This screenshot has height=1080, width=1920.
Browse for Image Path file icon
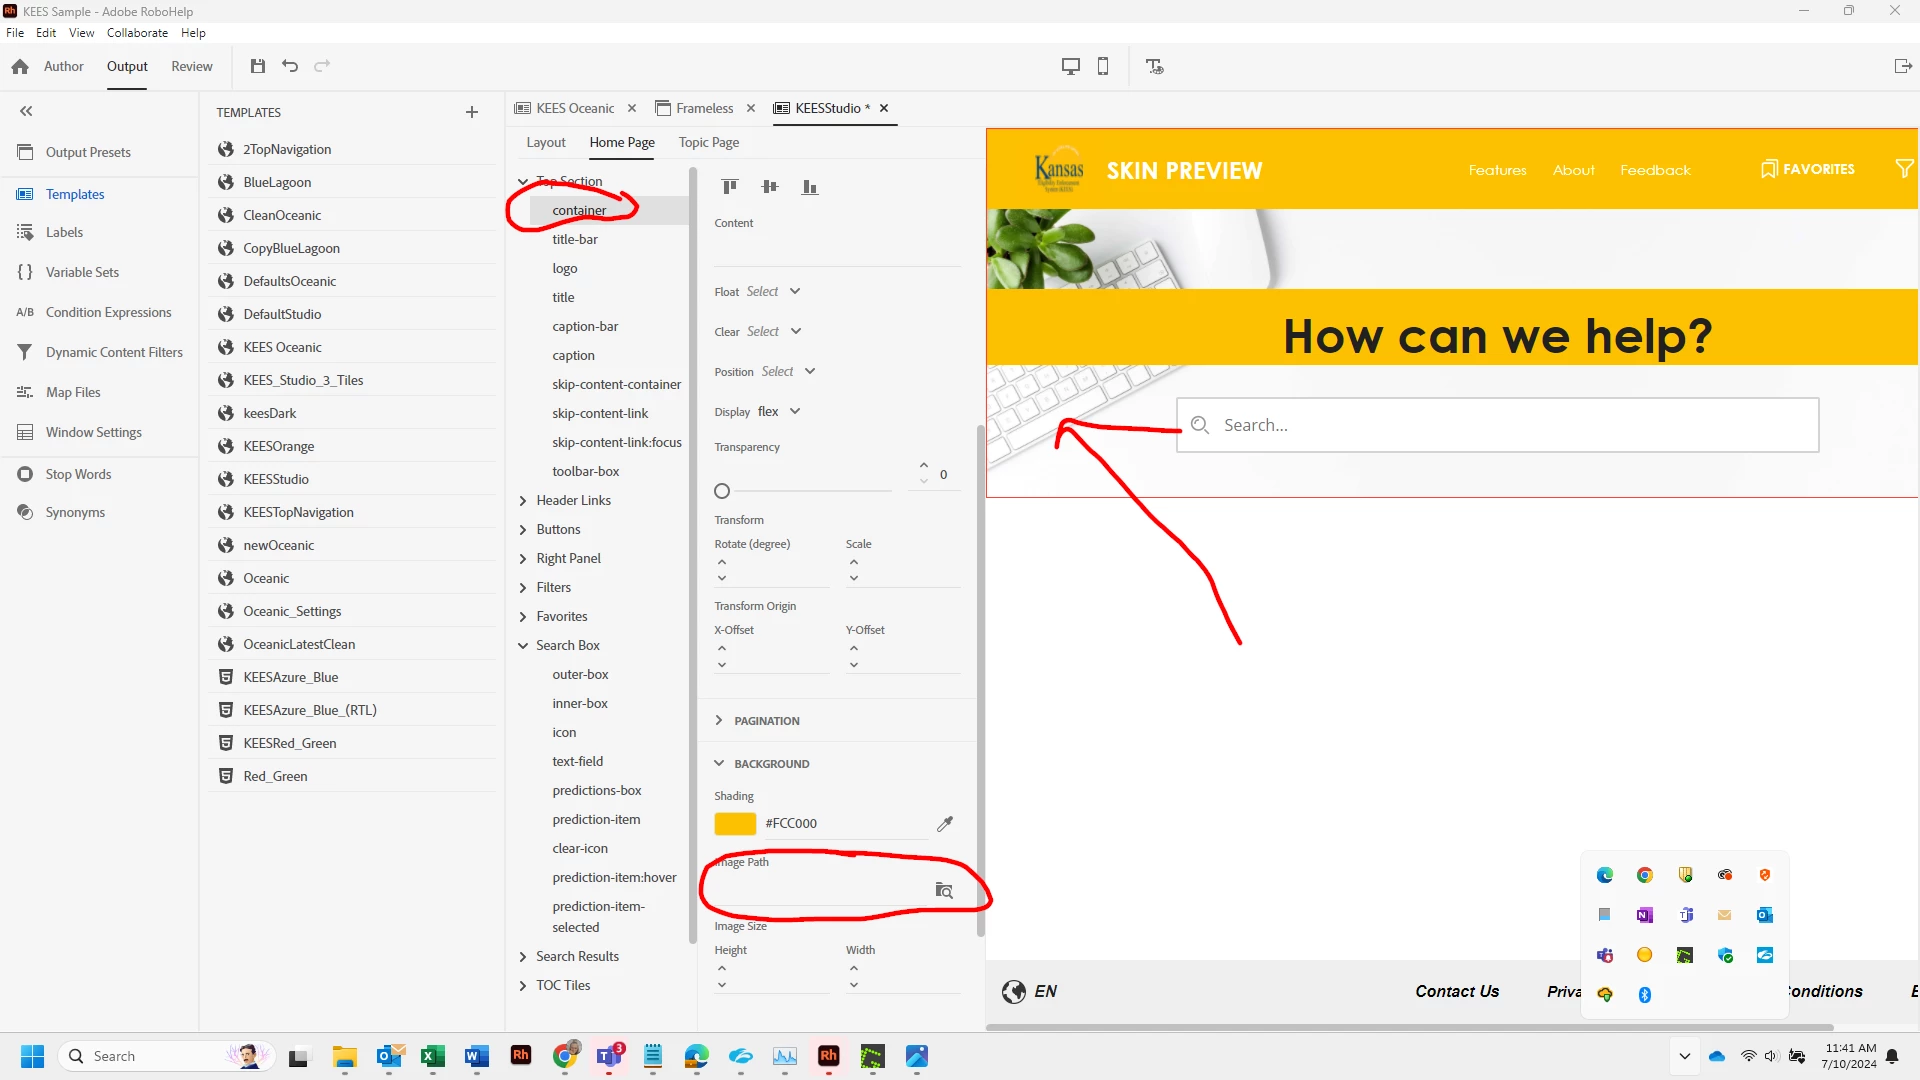943,890
